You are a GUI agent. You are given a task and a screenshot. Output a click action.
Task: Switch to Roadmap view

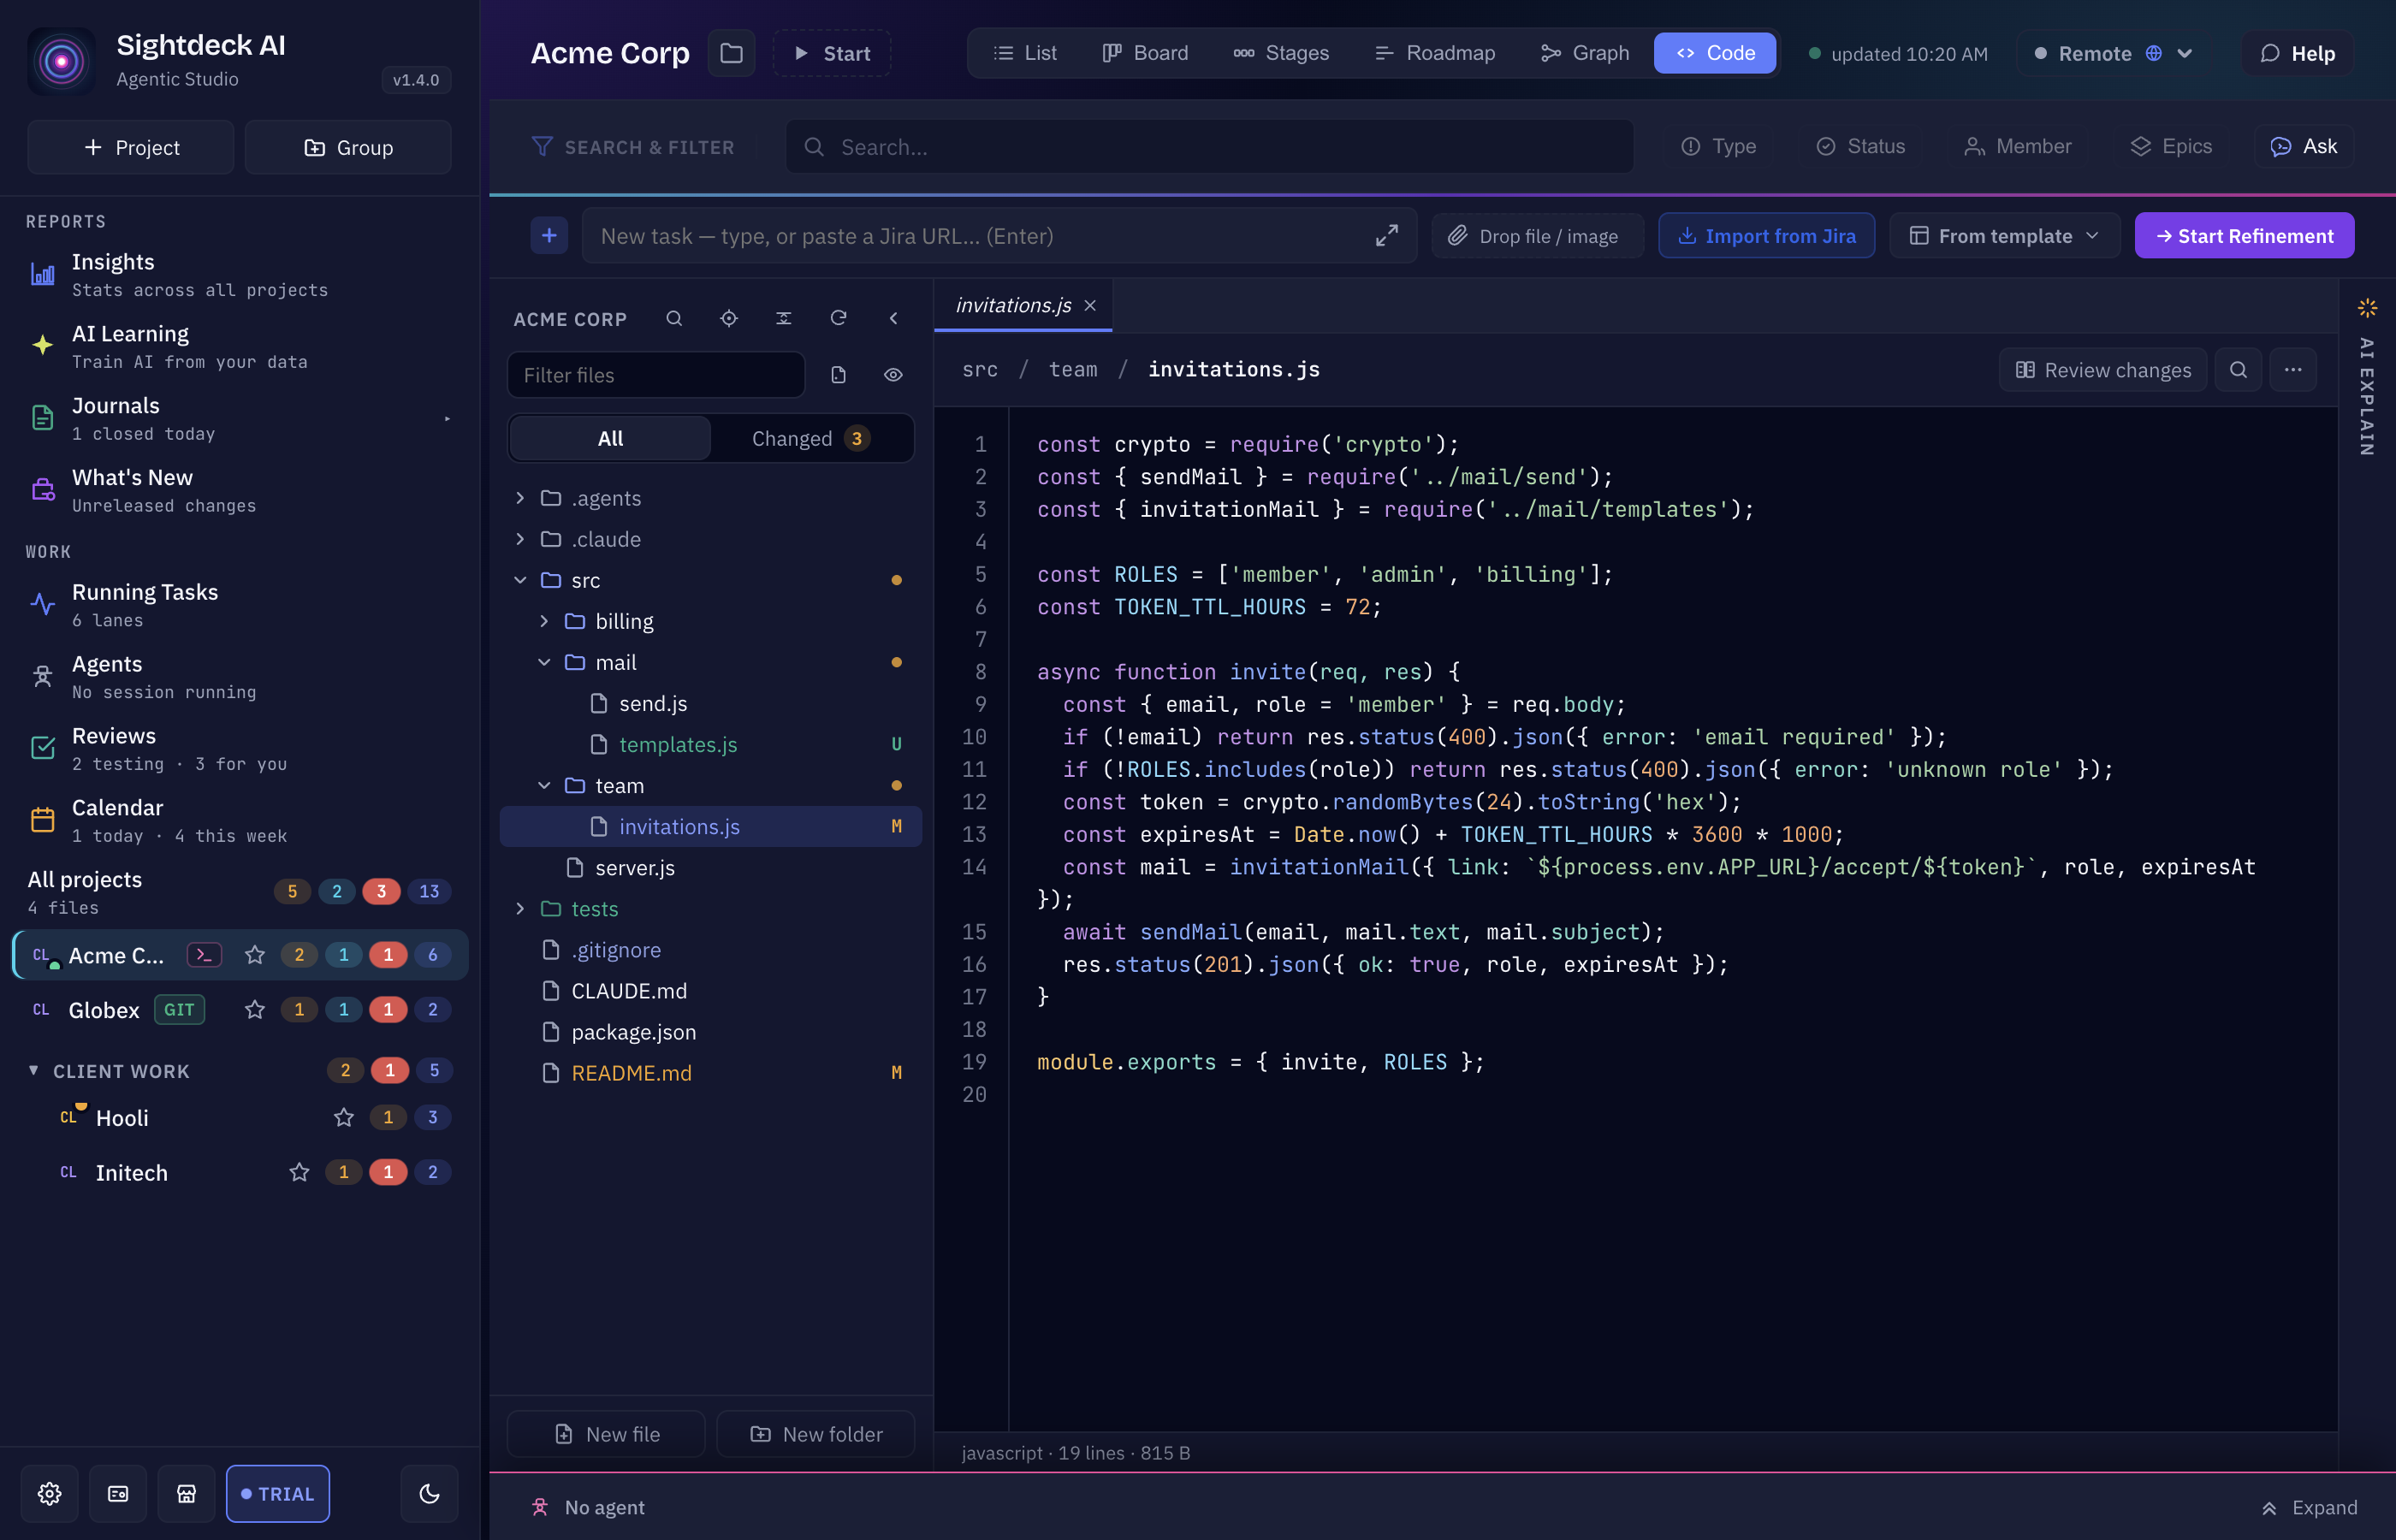(x=1435, y=53)
